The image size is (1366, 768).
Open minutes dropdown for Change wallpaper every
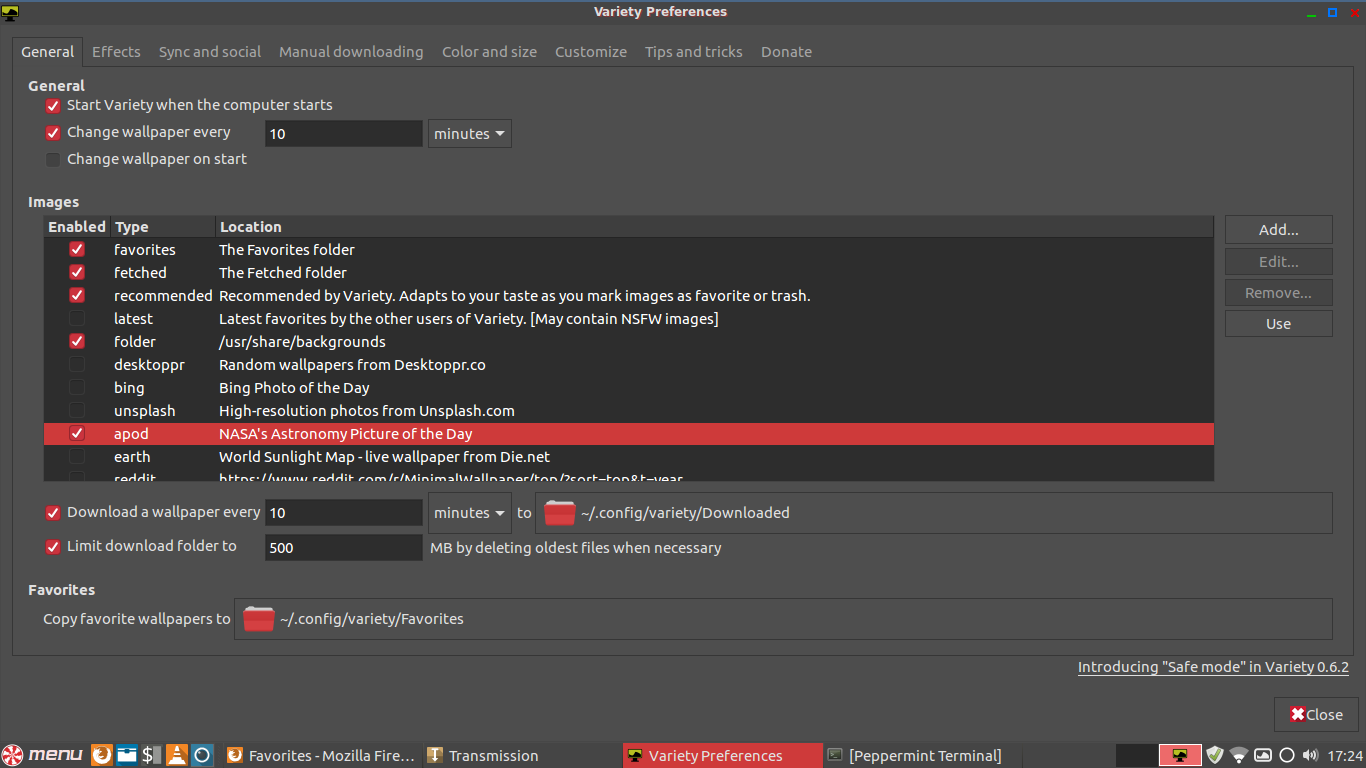coord(470,134)
